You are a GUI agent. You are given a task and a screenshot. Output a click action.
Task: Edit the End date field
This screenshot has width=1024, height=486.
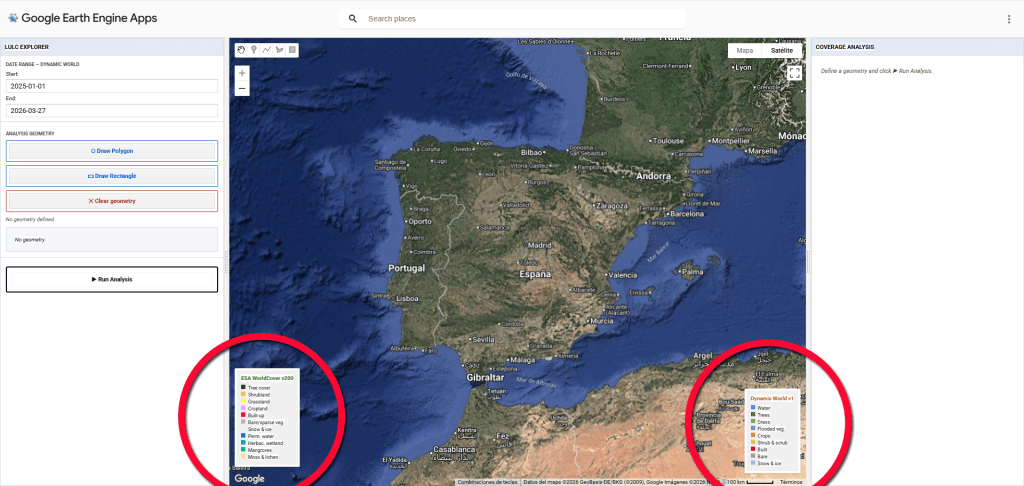coord(111,111)
